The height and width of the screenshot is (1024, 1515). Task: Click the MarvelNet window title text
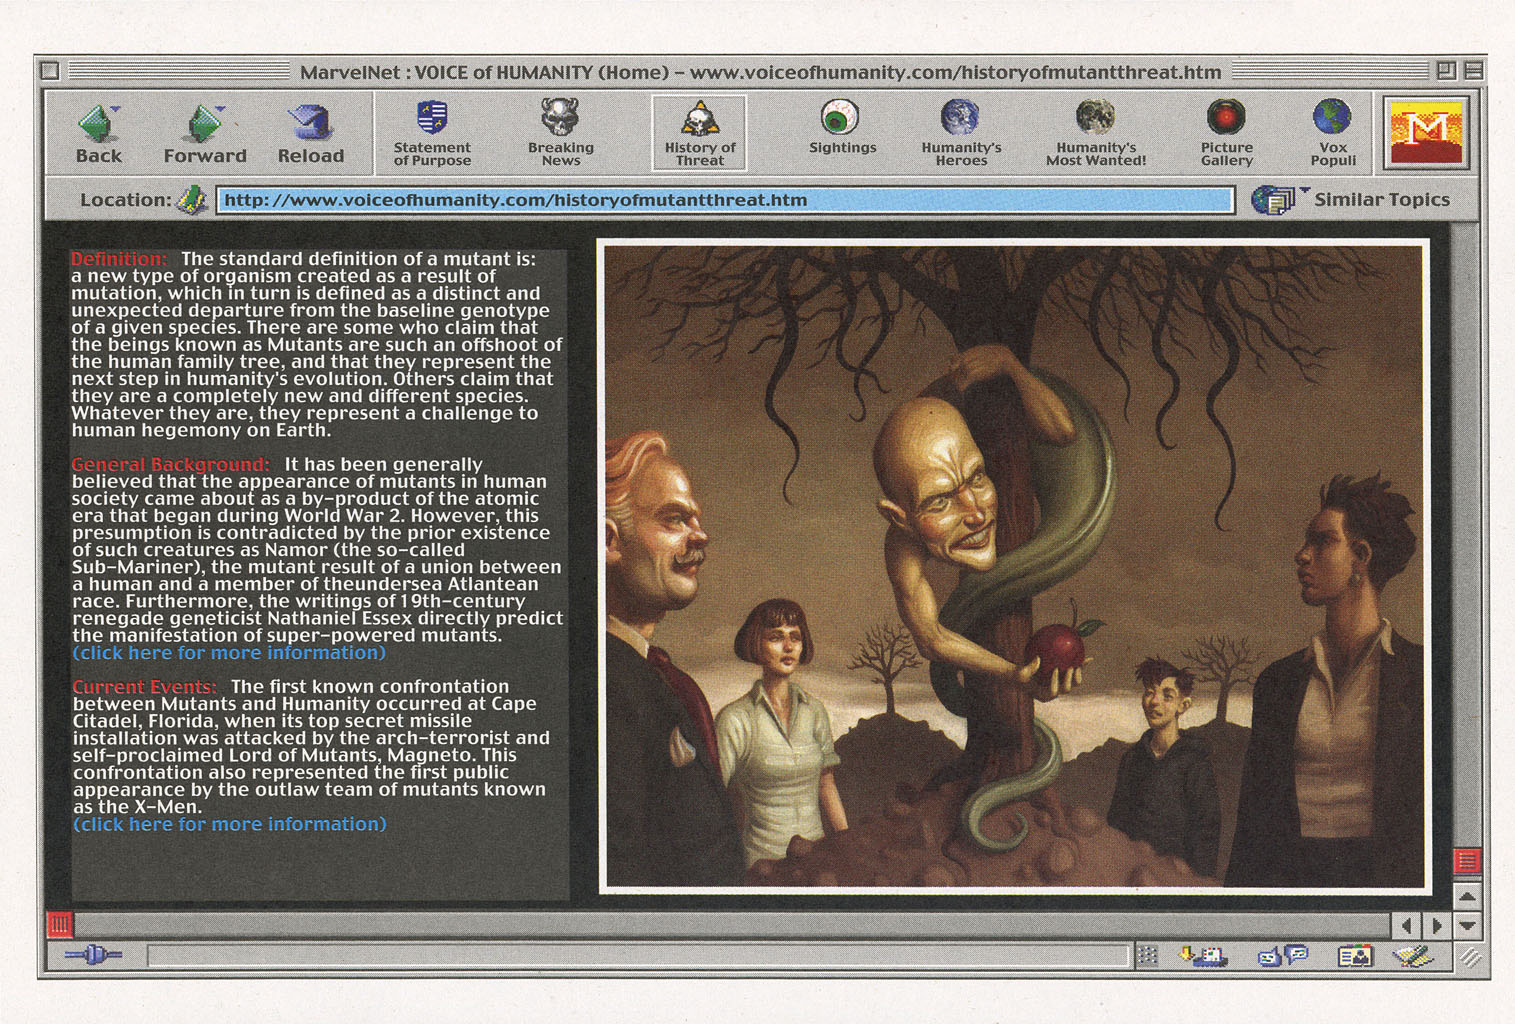(760, 72)
